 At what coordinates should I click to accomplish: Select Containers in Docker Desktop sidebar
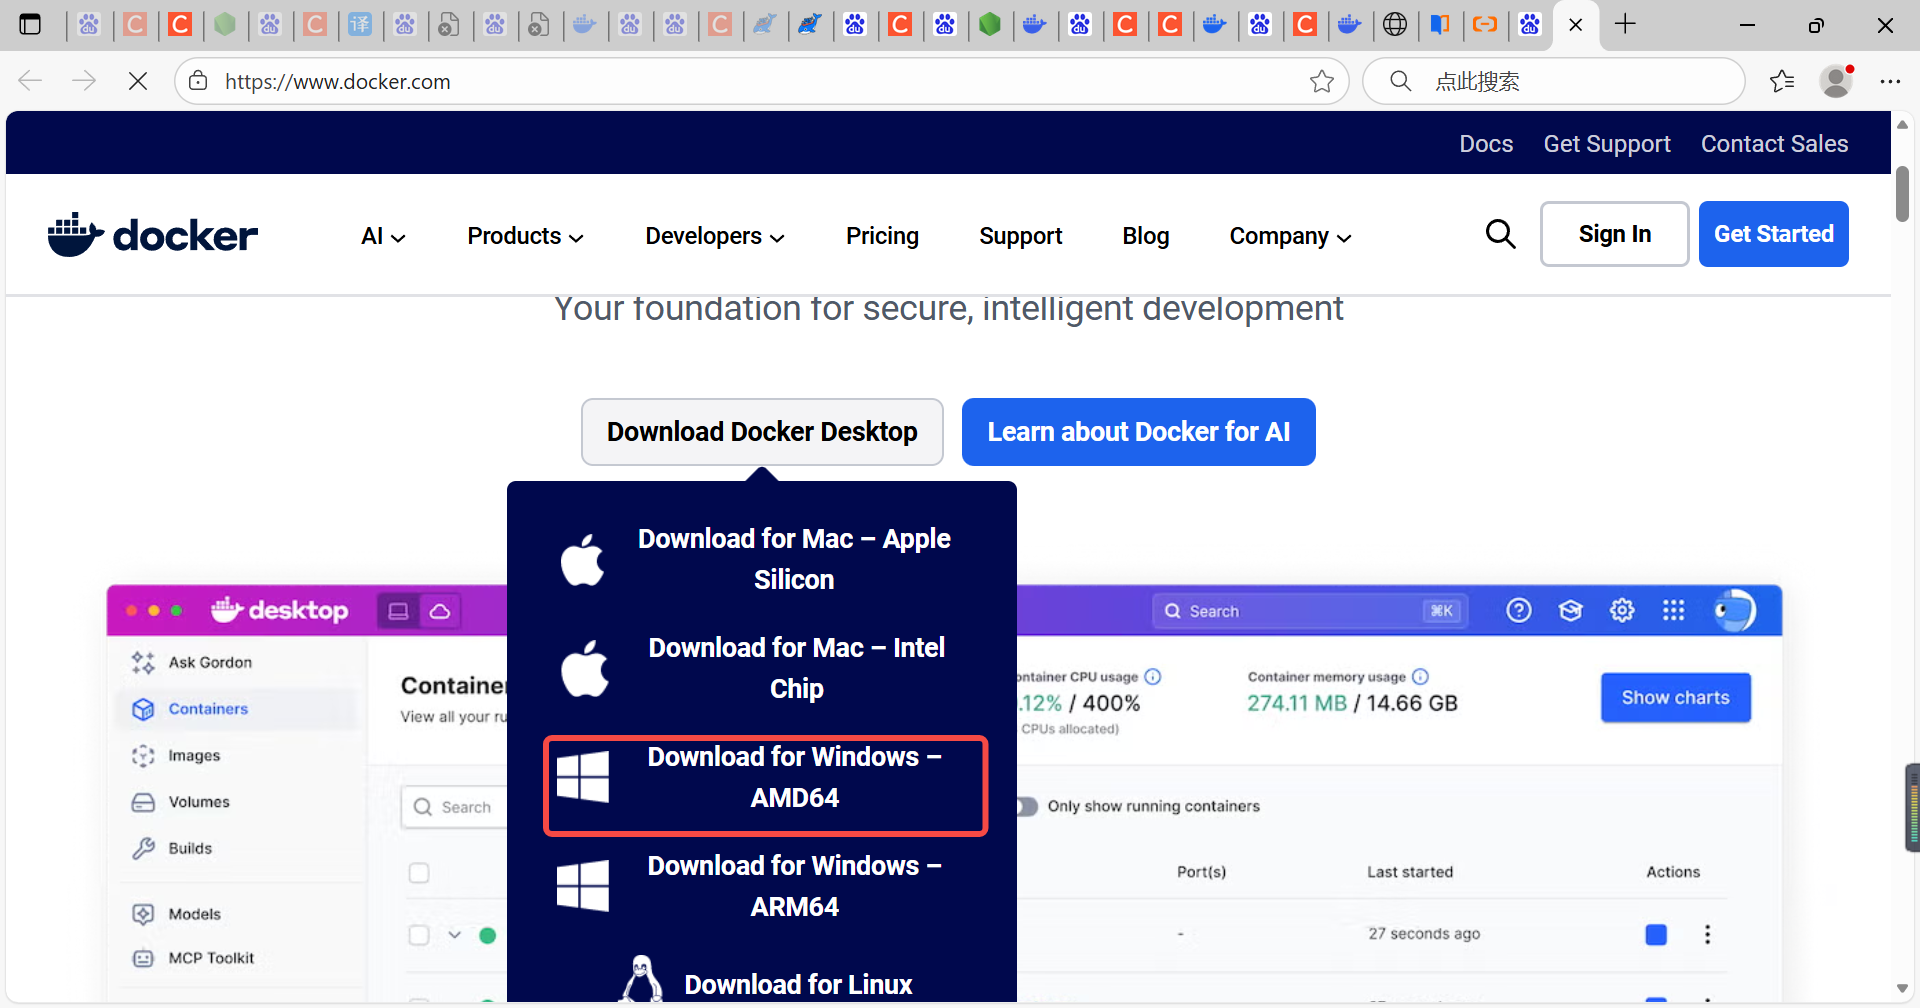[208, 709]
